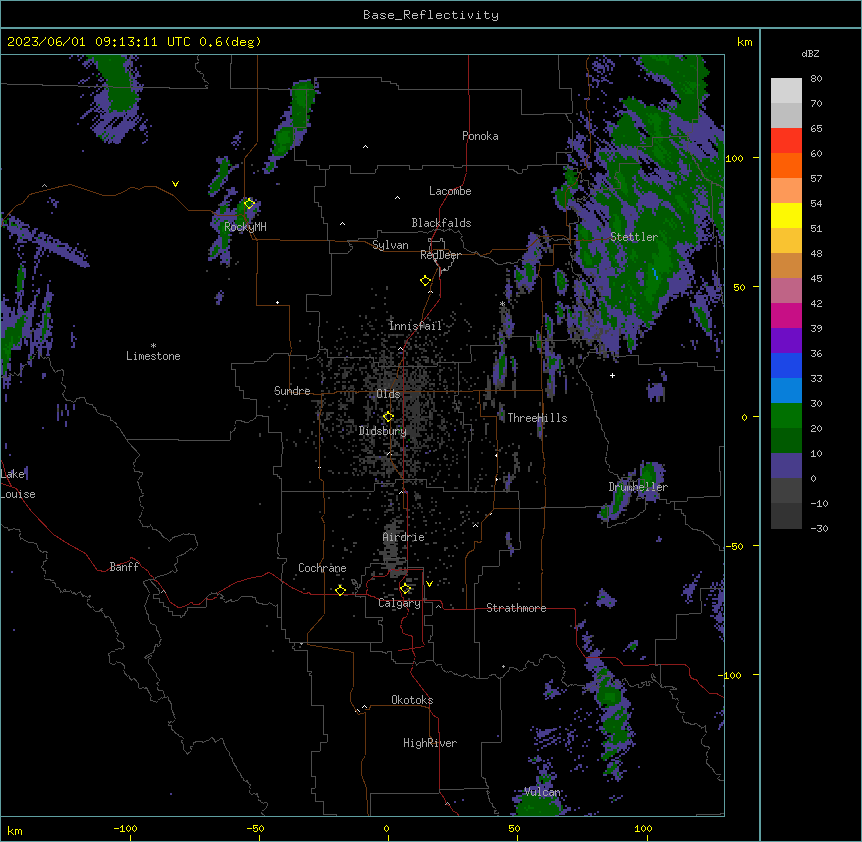The image size is (862, 842).
Task: Click the km unit label at top right
Action: (745, 42)
